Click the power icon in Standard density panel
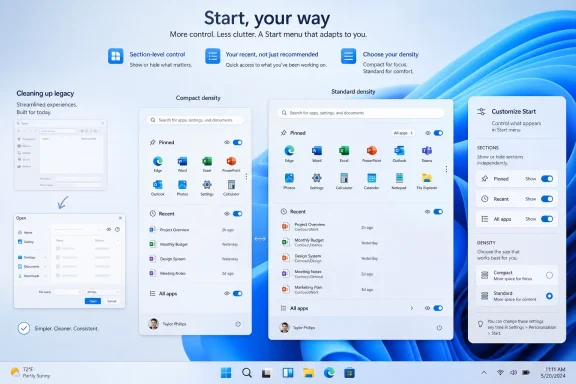The image size is (576, 384). coord(439,328)
